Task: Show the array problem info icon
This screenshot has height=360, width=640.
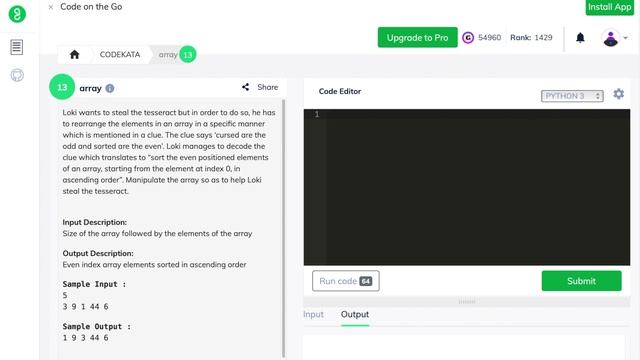Action: pos(110,88)
